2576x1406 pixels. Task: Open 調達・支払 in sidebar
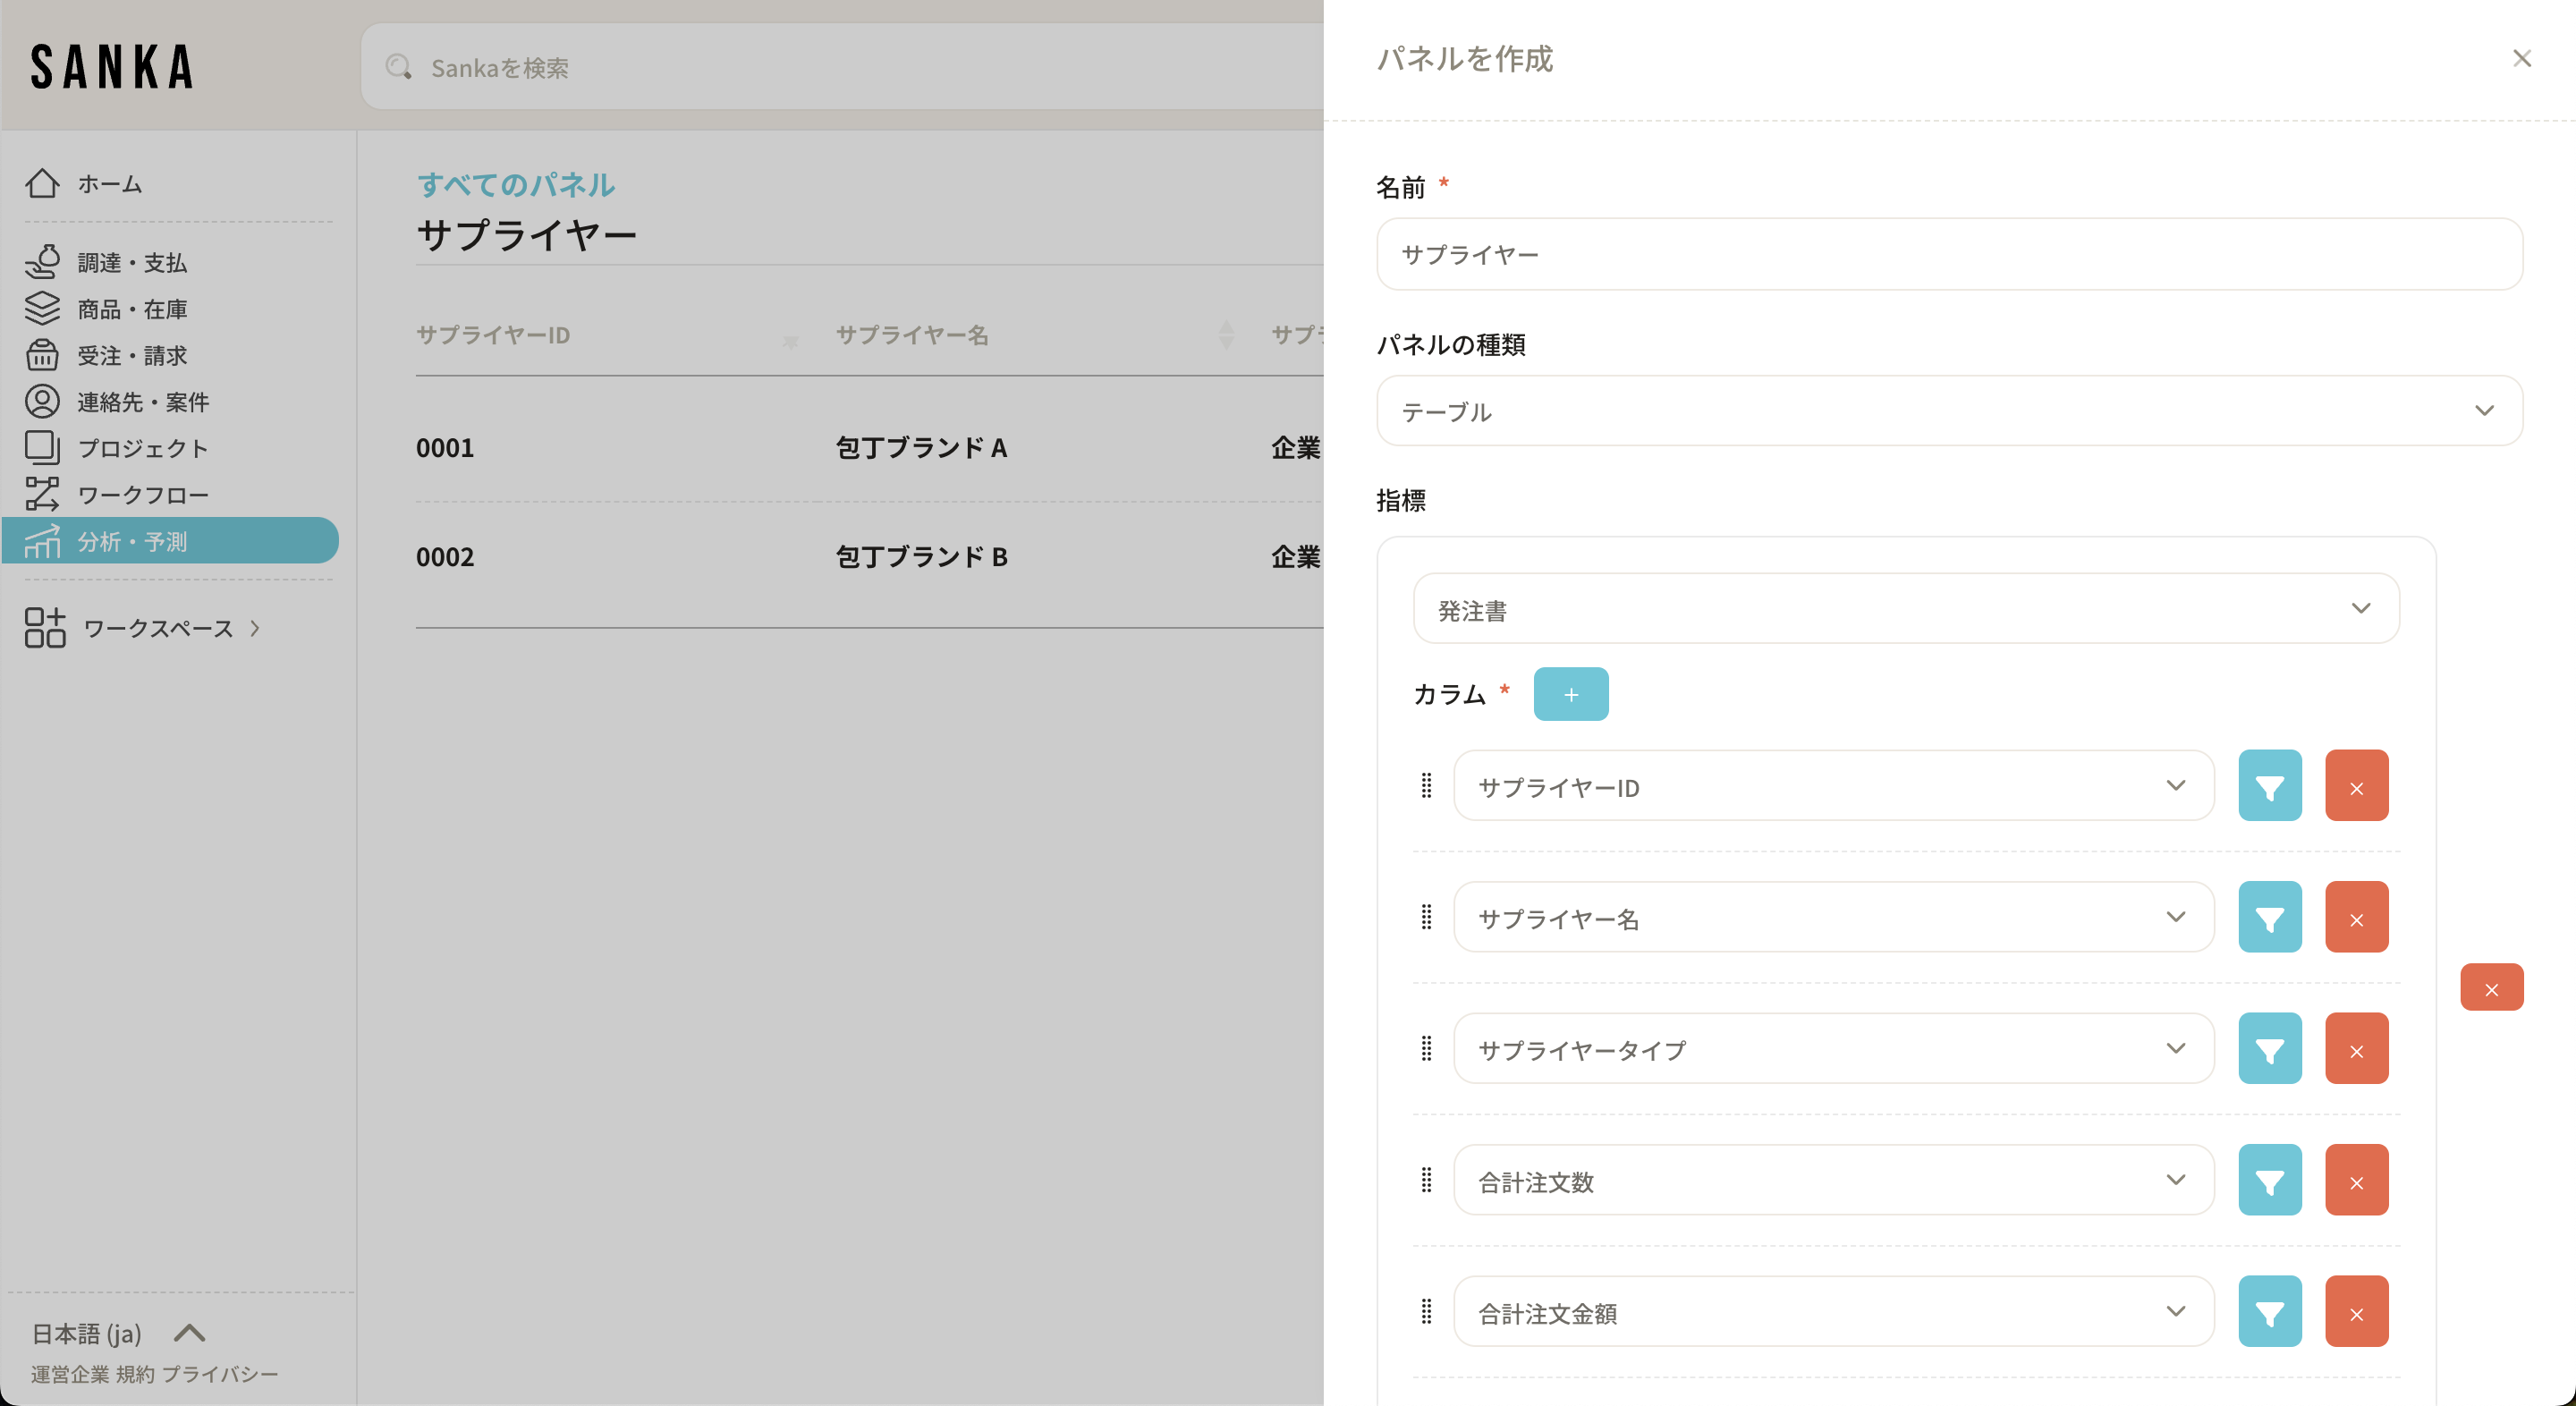point(132,262)
